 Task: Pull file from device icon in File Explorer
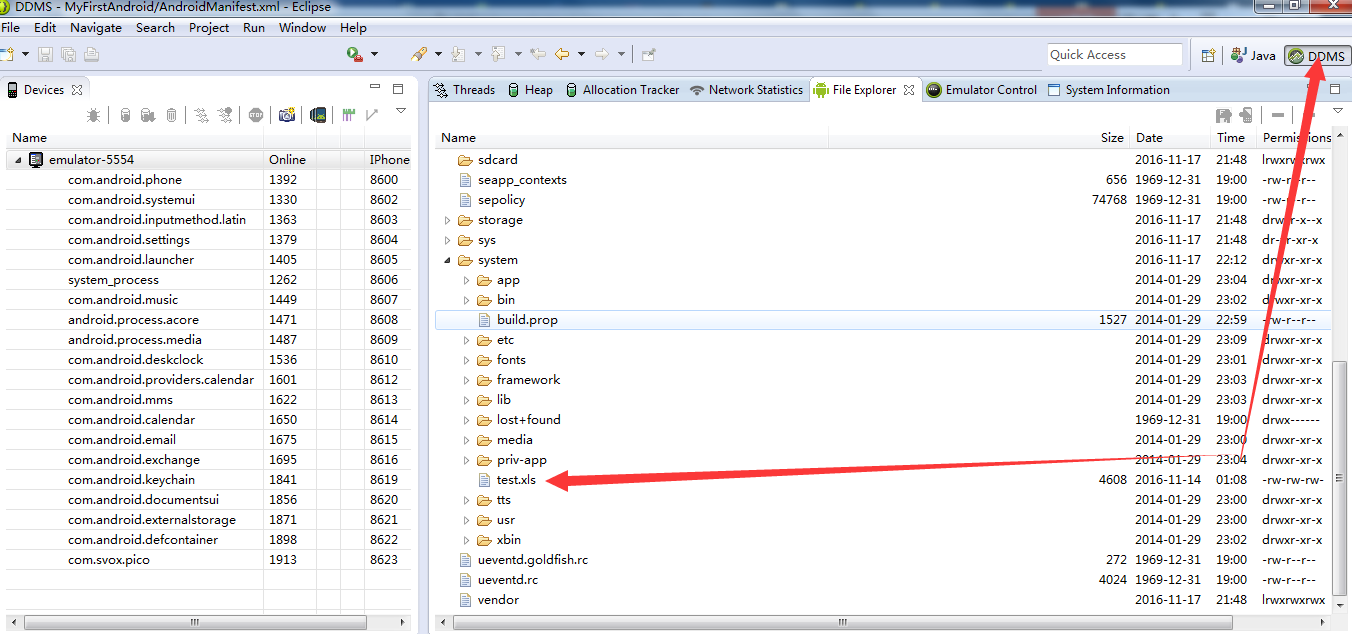1223,115
